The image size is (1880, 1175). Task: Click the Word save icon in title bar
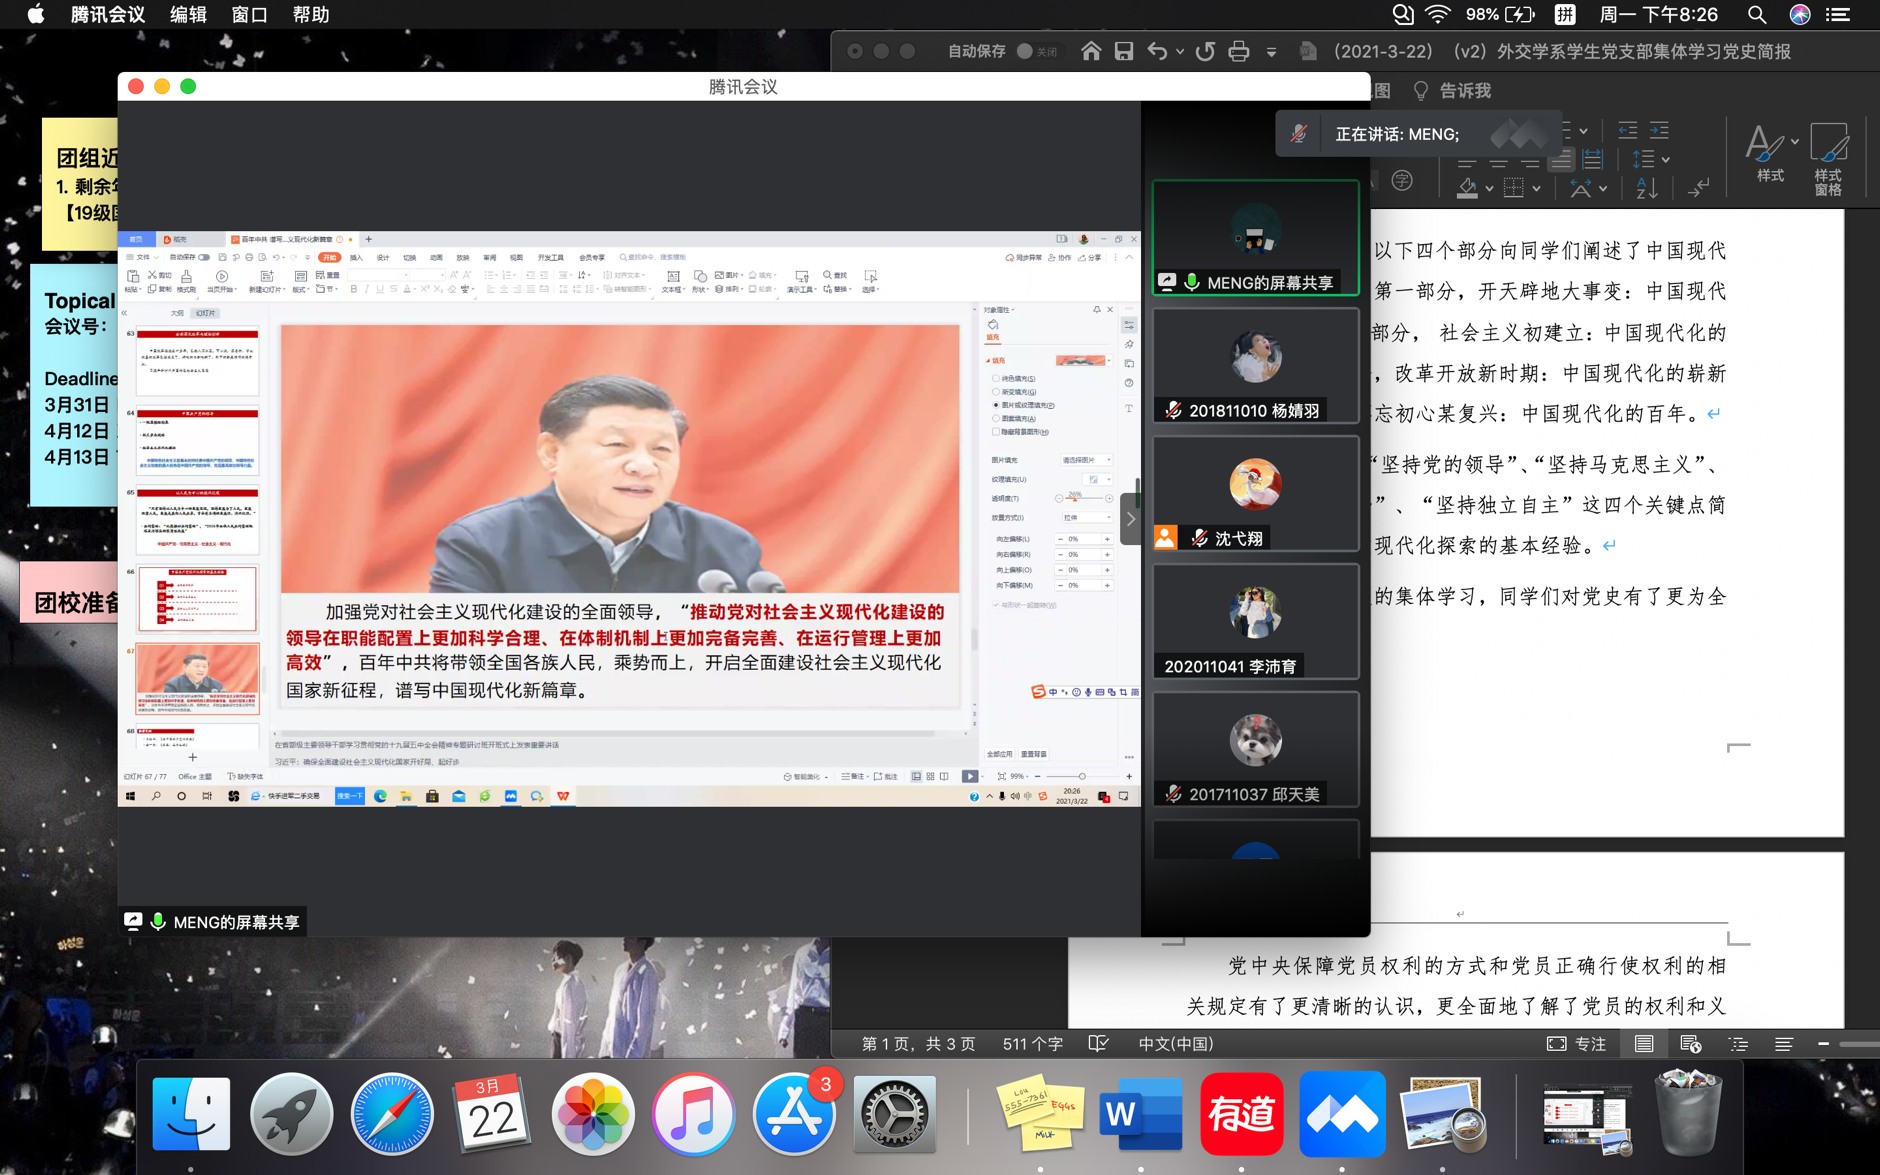coord(1124,51)
